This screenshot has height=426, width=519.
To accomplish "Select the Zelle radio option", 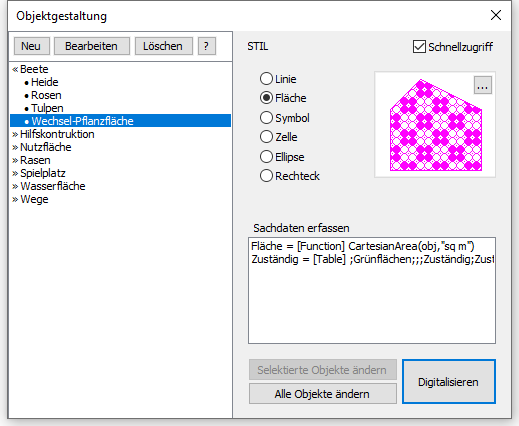I will pyautogui.click(x=266, y=137).
